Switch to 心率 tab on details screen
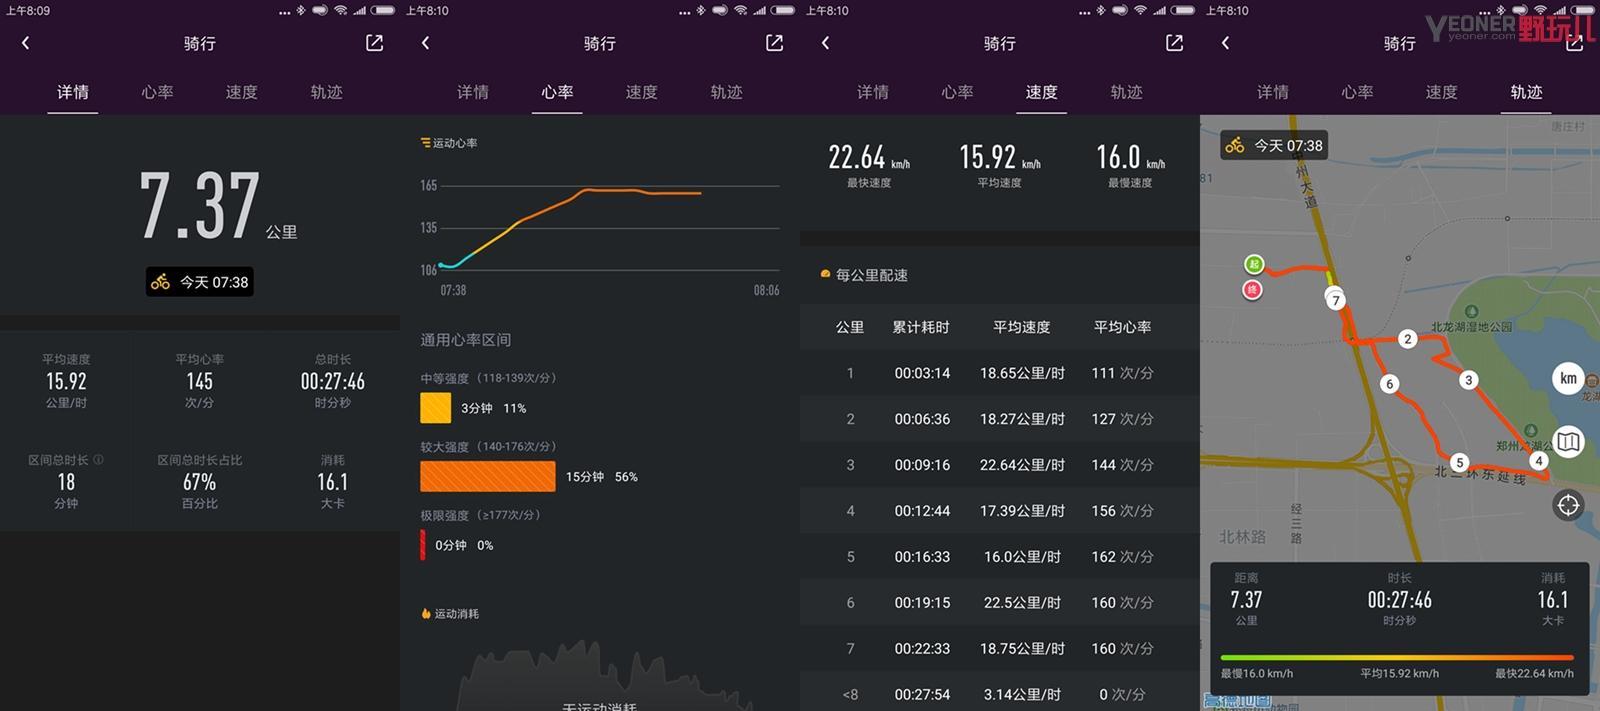The height and width of the screenshot is (711, 1600). click(157, 92)
